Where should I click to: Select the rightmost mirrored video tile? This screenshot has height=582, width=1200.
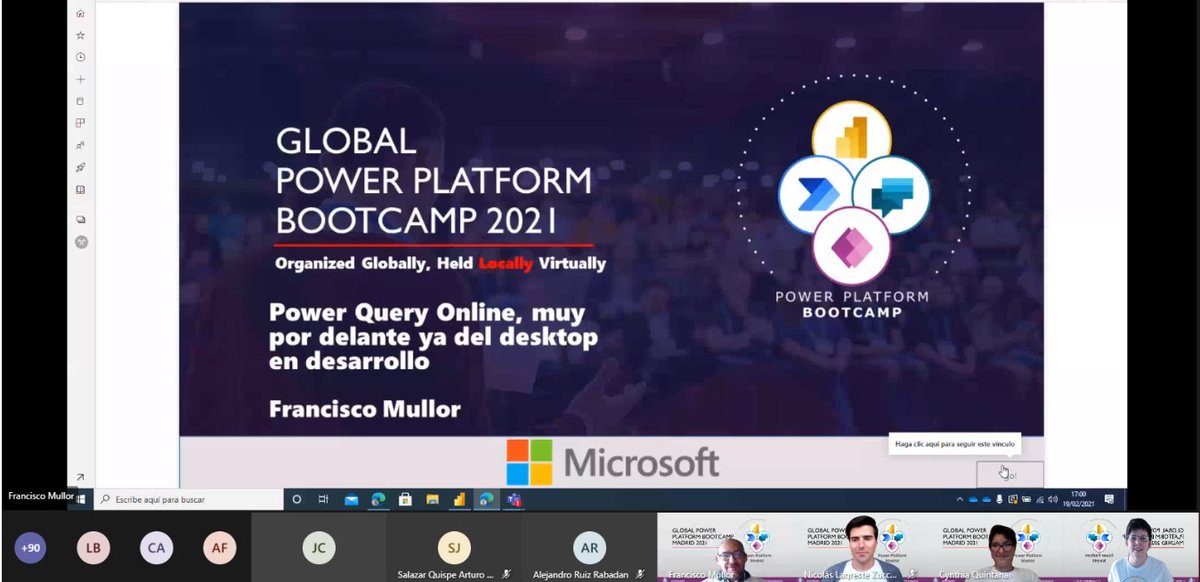(1130, 547)
